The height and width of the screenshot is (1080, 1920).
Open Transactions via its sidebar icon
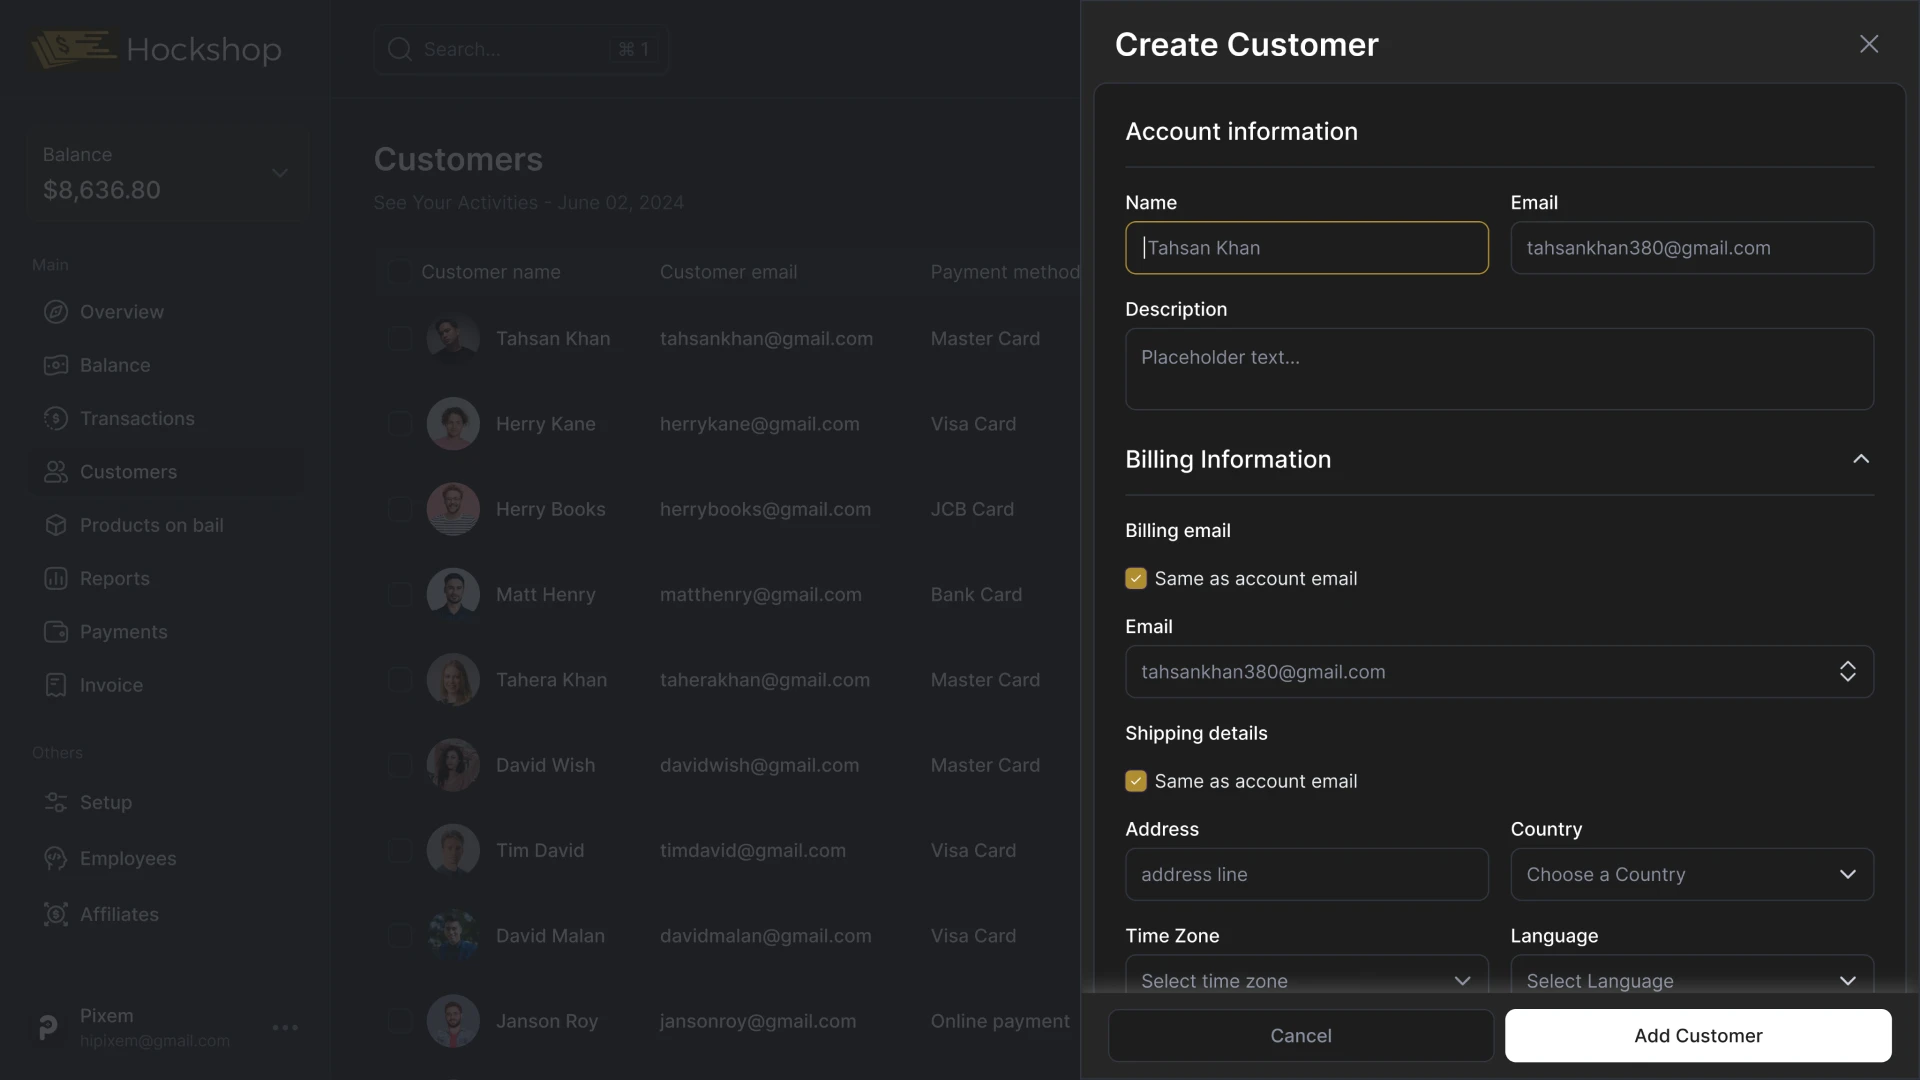[56, 418]
